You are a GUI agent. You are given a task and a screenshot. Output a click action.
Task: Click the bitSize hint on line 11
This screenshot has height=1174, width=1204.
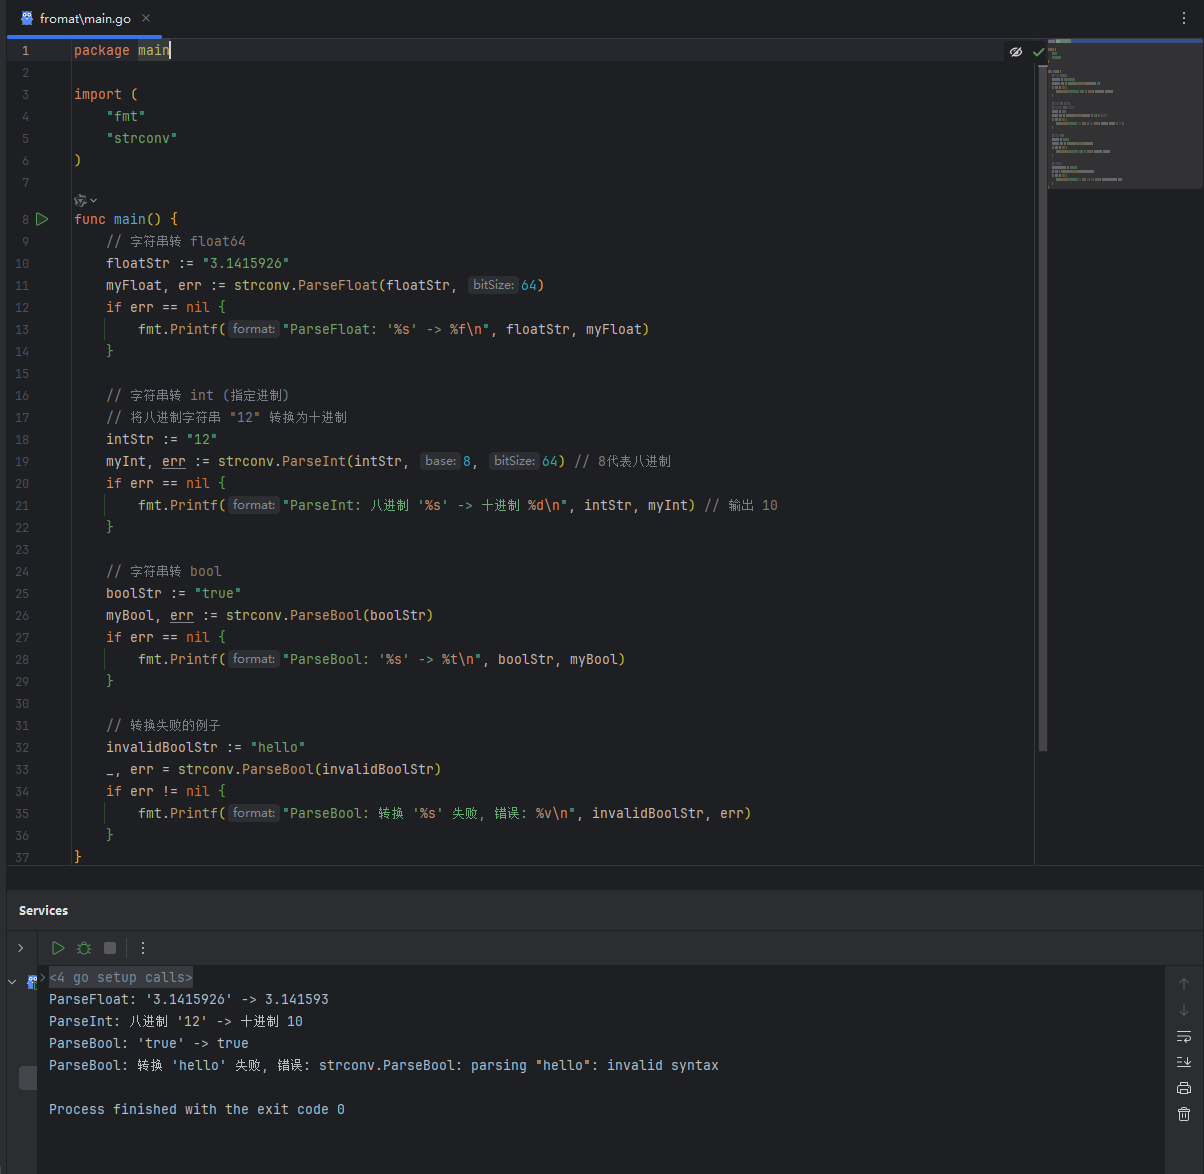[x=493, y=285]
